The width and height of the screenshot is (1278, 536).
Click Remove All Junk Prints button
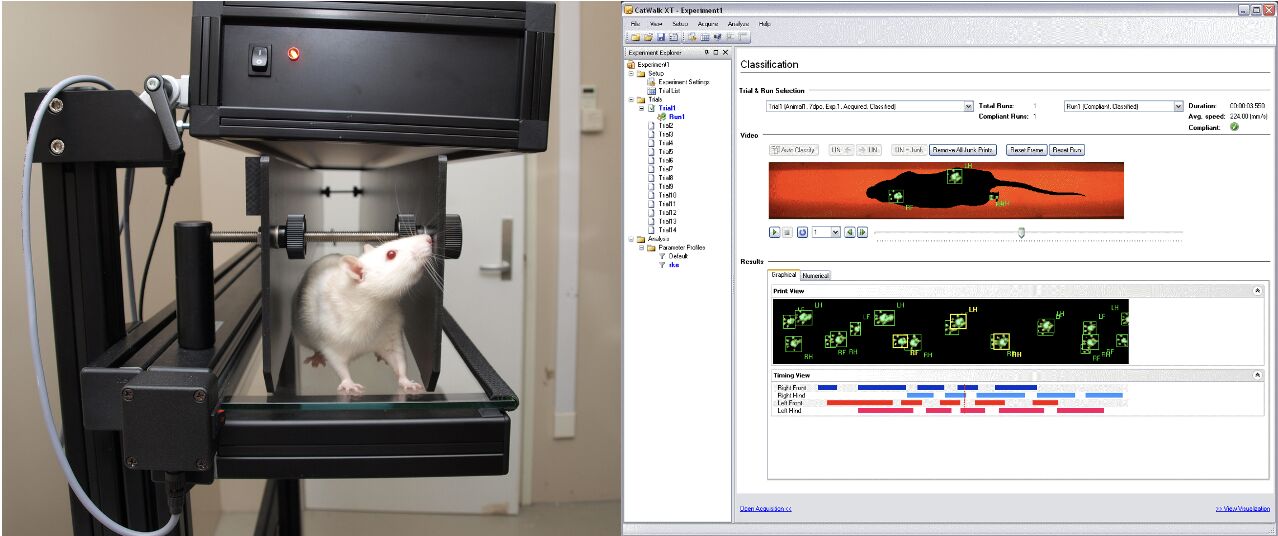click(962, 150)
